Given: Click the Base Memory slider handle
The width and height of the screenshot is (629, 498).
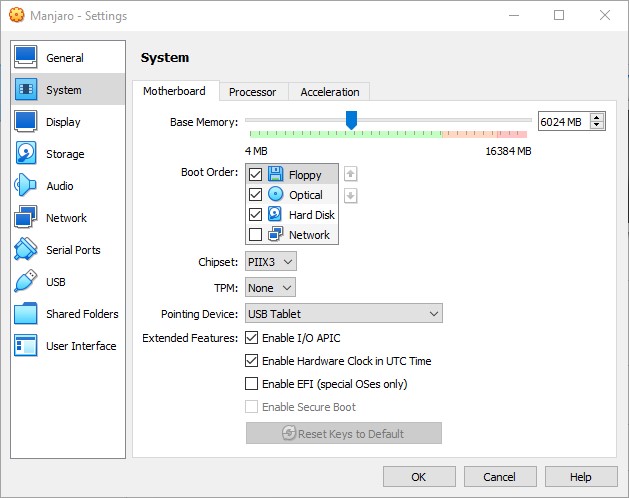Looking at the screenshot, I should tap(351, 120).
